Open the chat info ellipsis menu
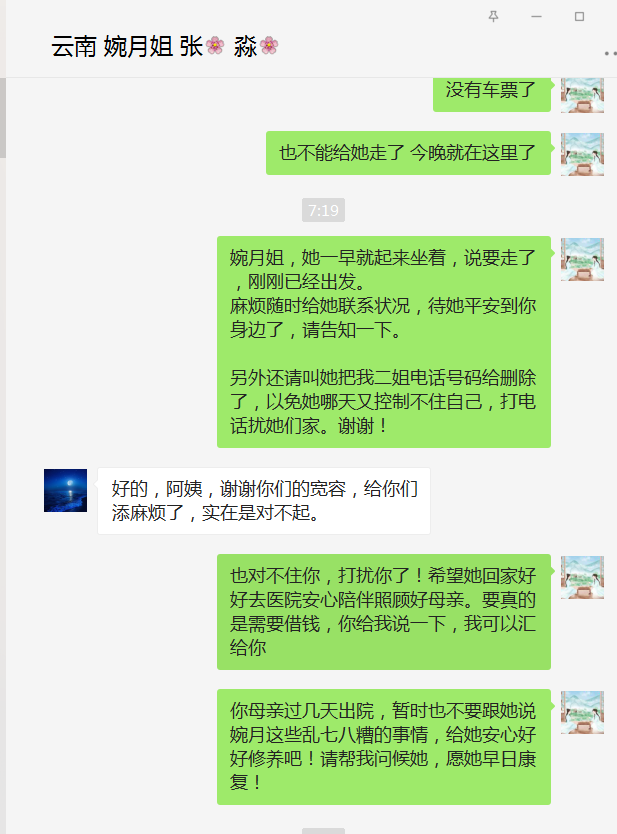 (x=611, y=53)
